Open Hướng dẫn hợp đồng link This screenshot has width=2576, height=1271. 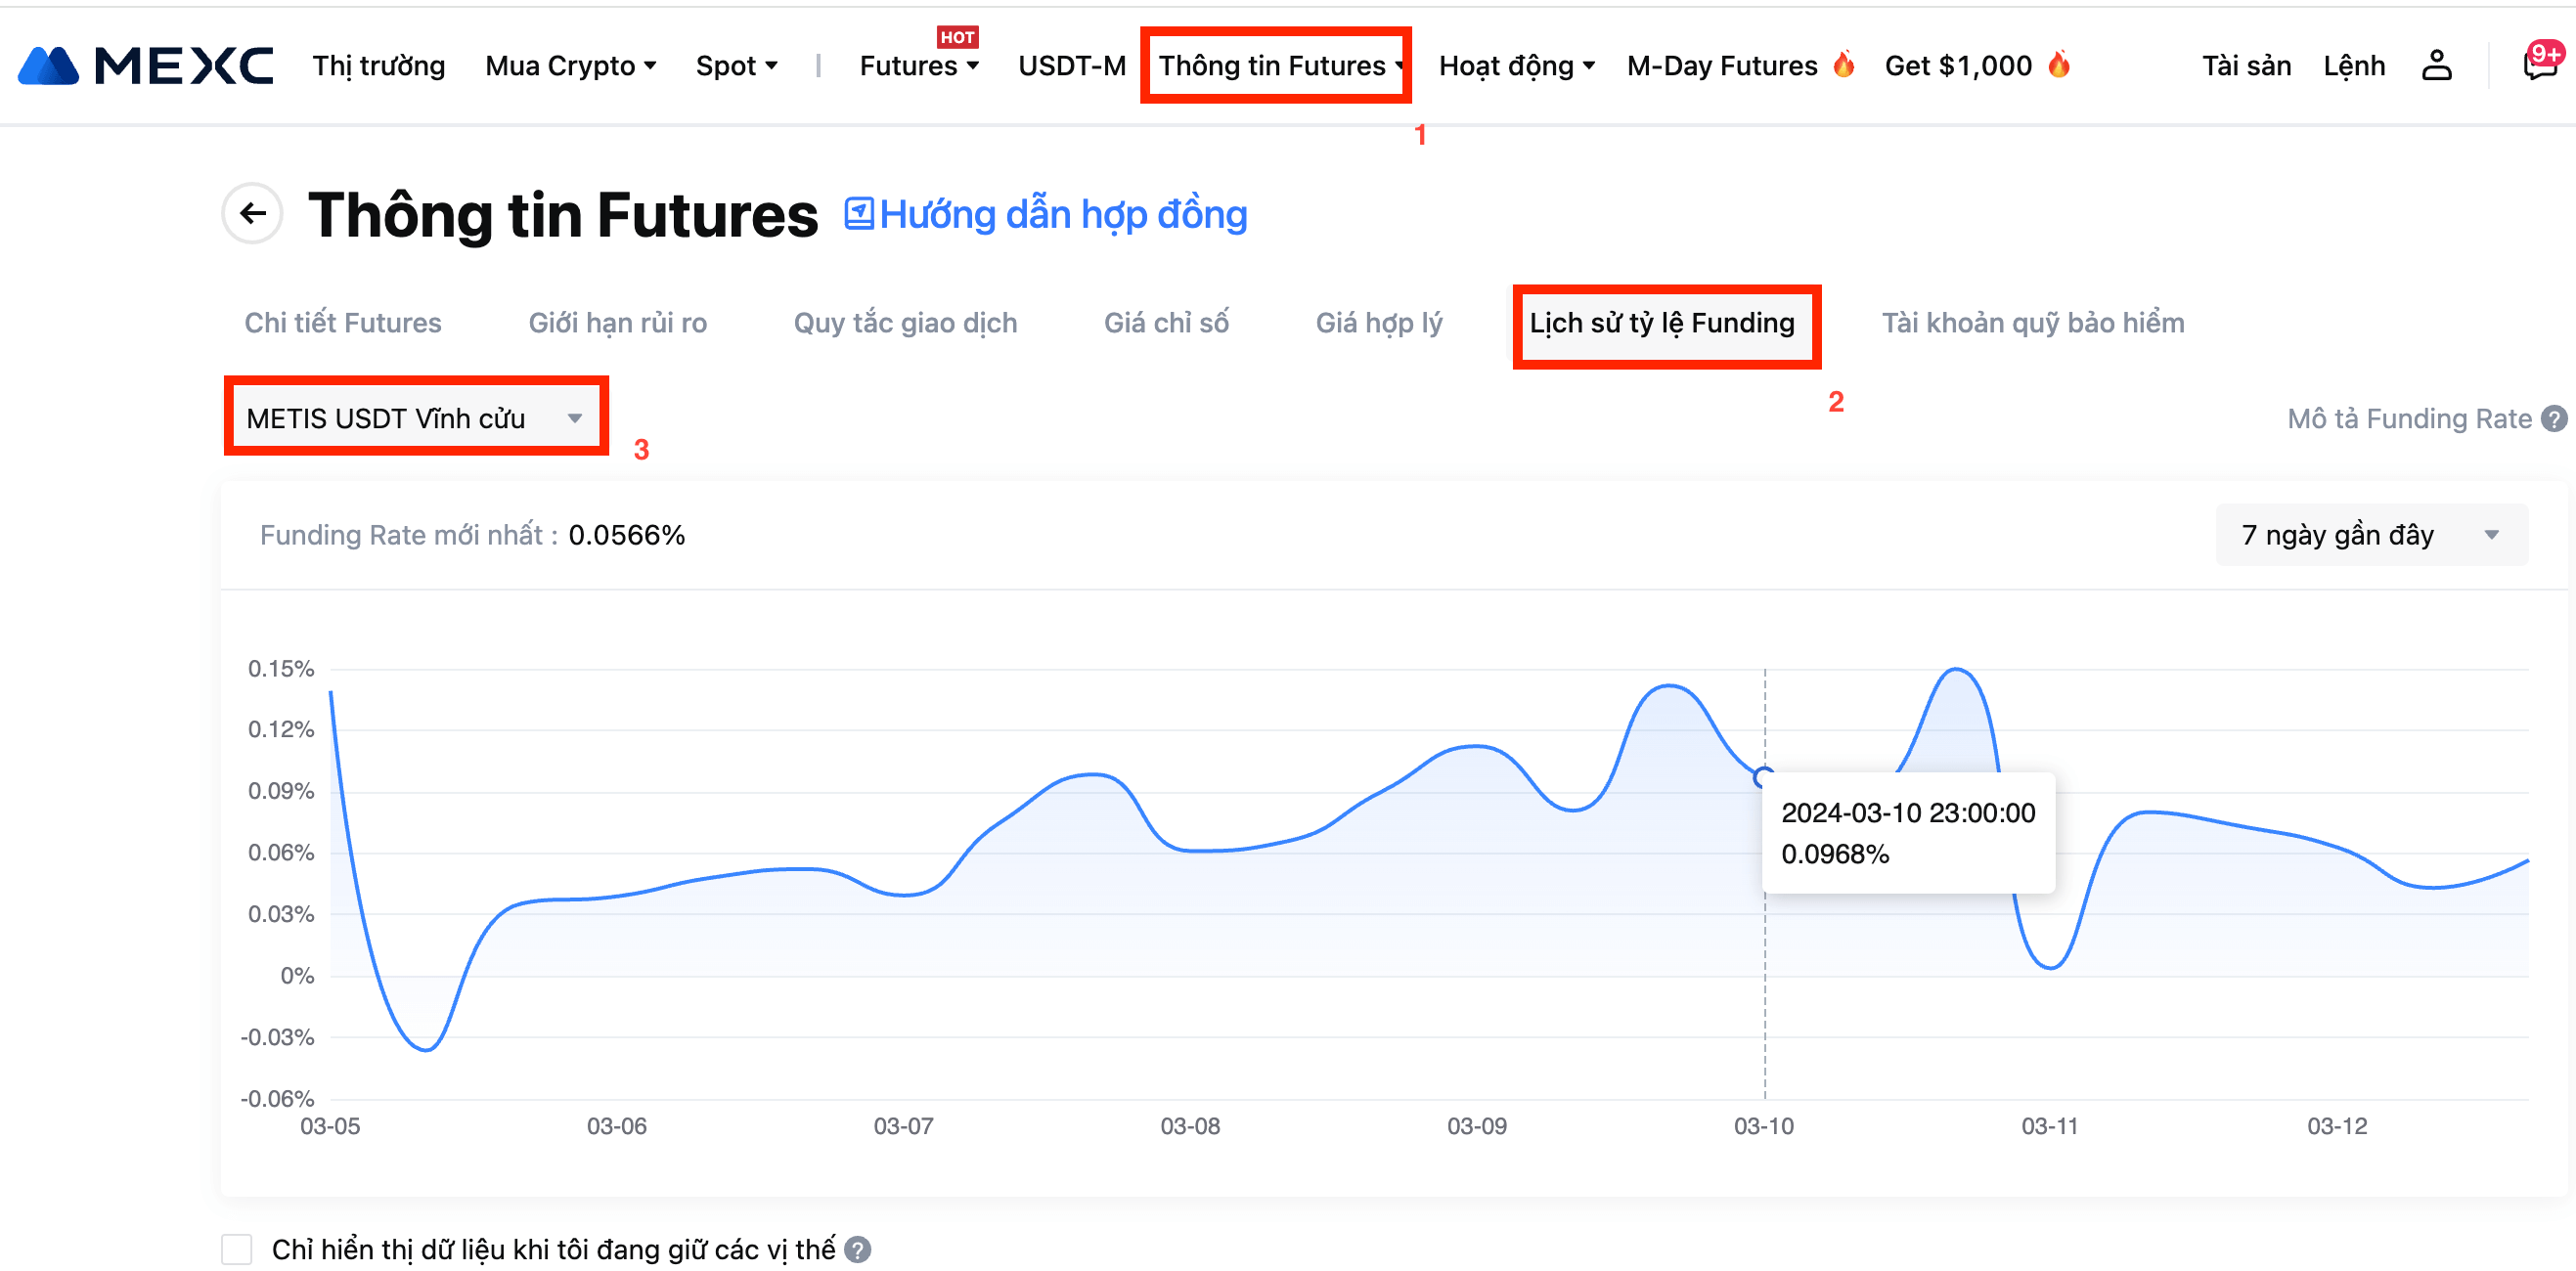coord(1063,214)
